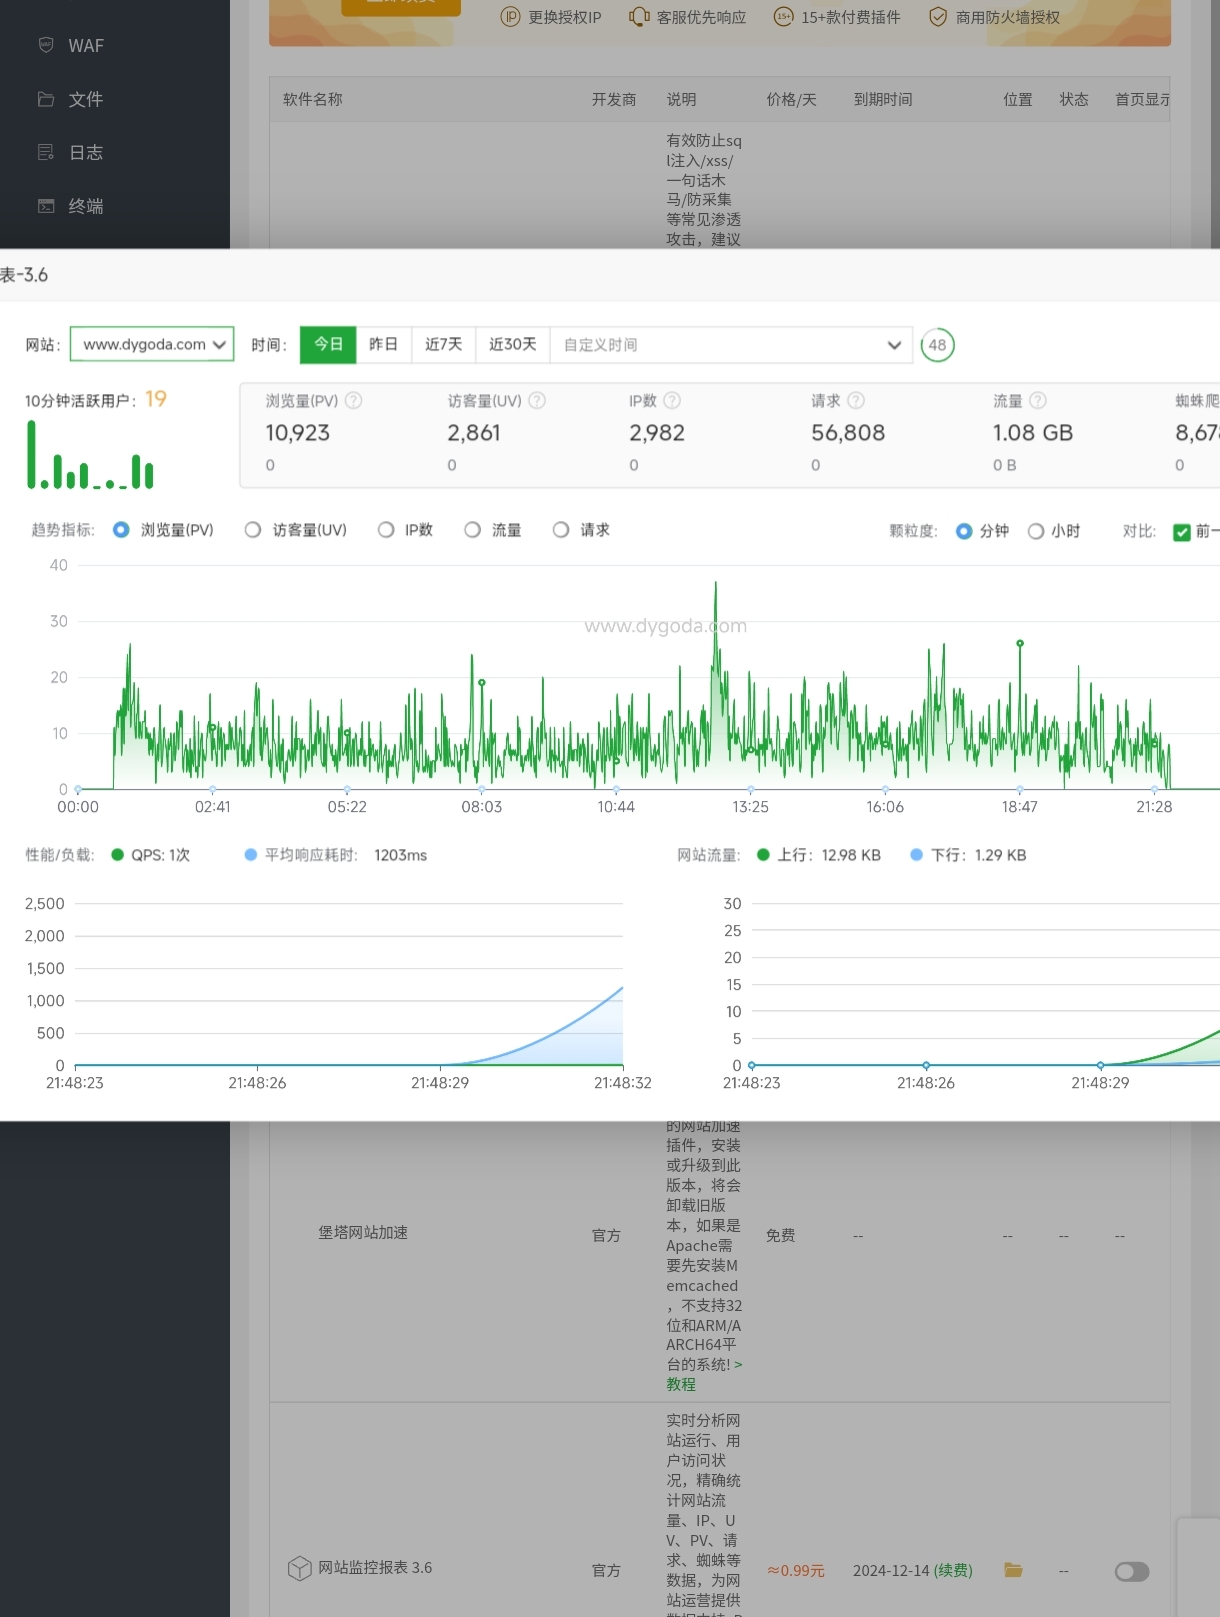The width and height of the screenshot is (1220, 1617).
Task: Toggle the 上行 traffic legend dot
Action: pyautogui.click(x=764, y=855)
